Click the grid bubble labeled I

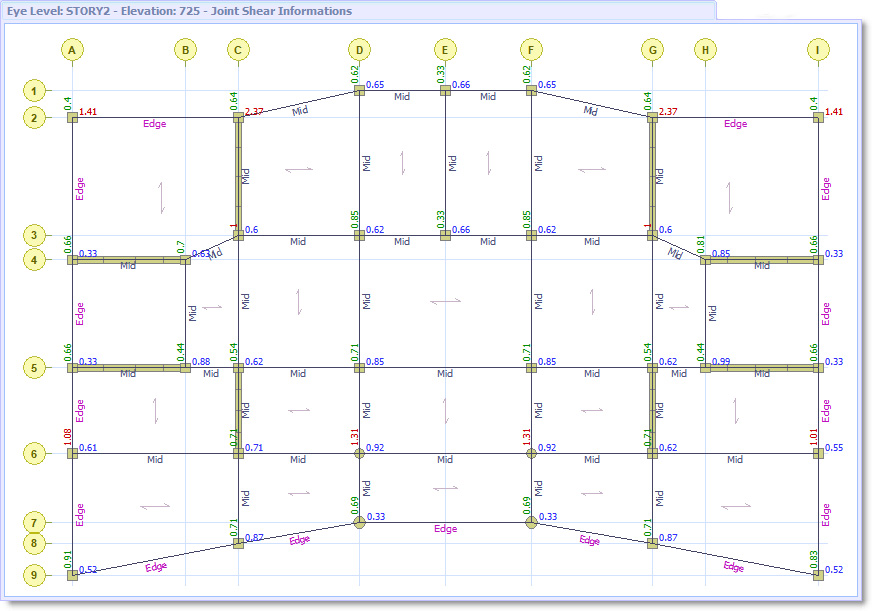coord(820,47)
